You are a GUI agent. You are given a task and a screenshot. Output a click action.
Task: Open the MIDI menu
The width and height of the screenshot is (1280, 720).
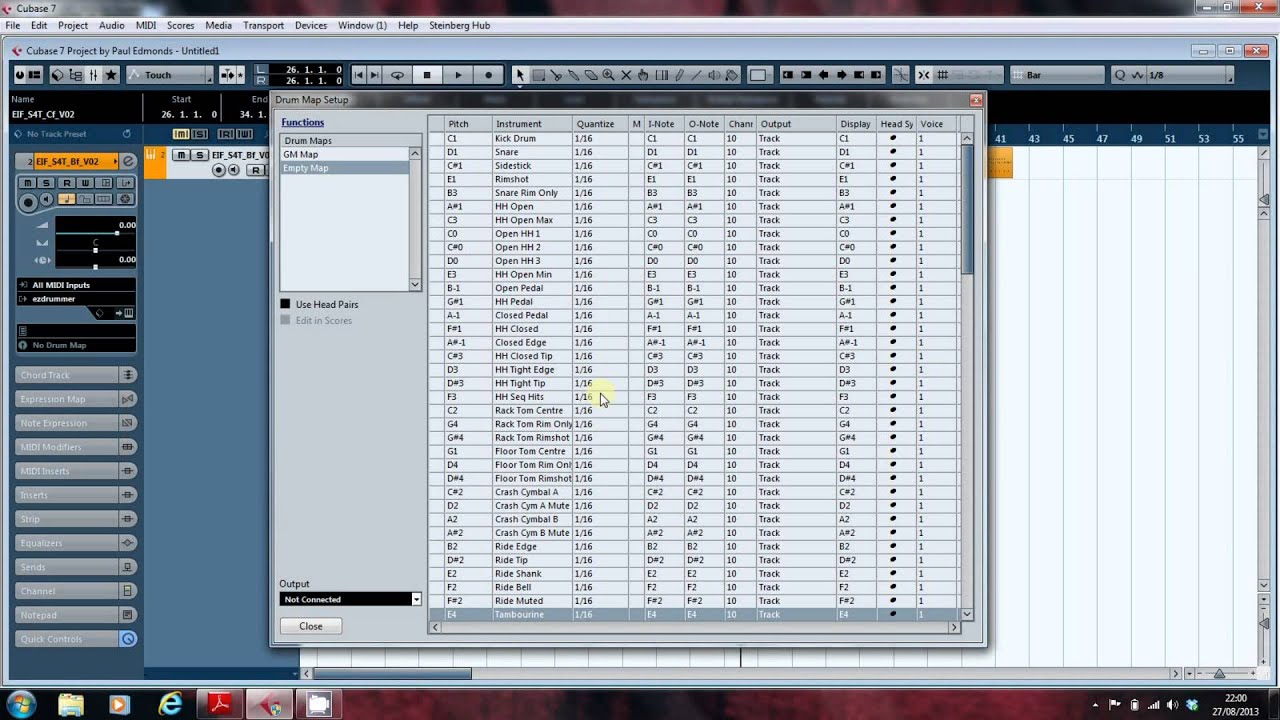click(x=145, y=25)
